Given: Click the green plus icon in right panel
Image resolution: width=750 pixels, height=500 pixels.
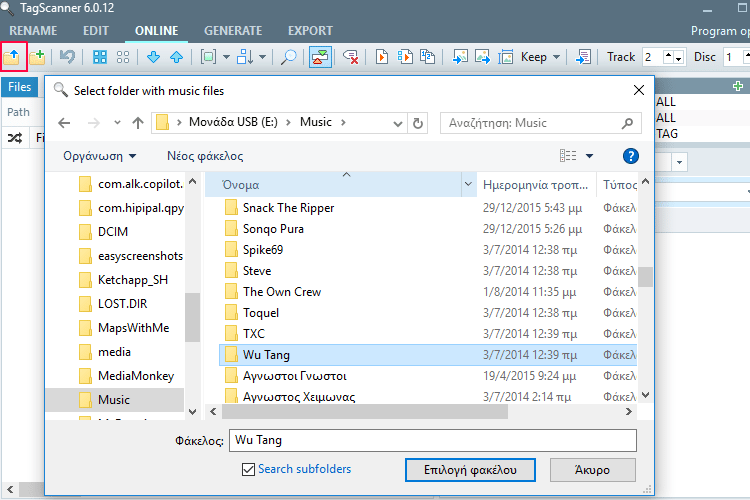Looking at the screenshot, I should point(738,86).
